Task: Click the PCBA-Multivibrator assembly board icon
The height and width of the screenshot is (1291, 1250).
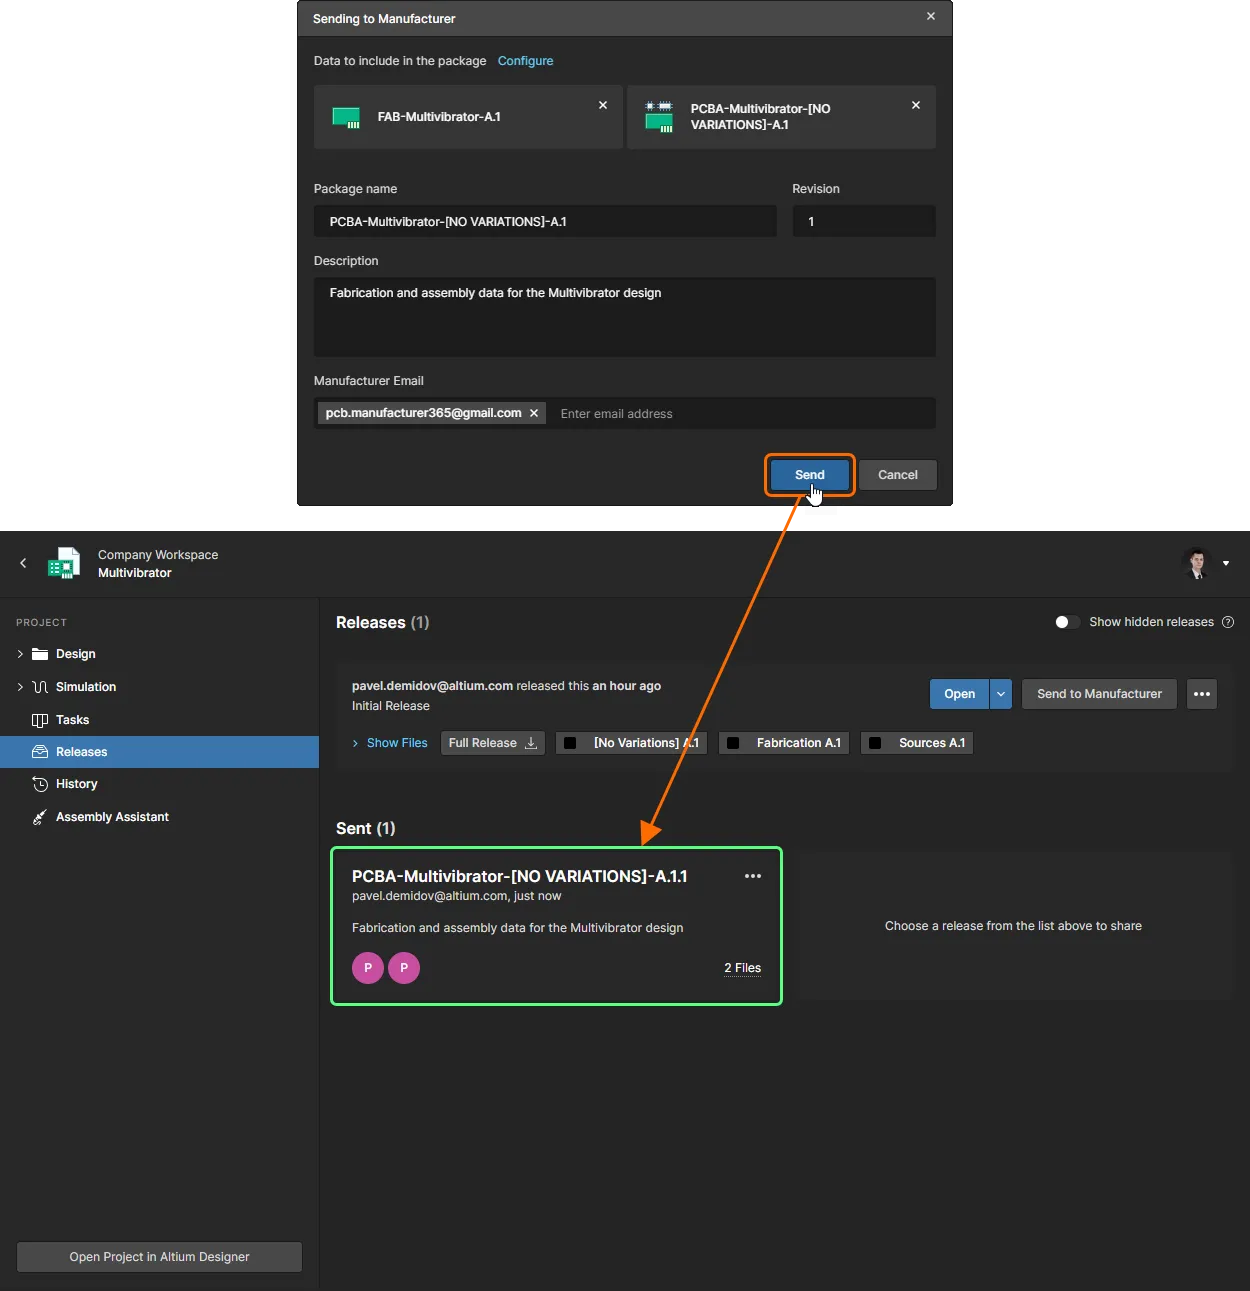Action: [659, 116]
